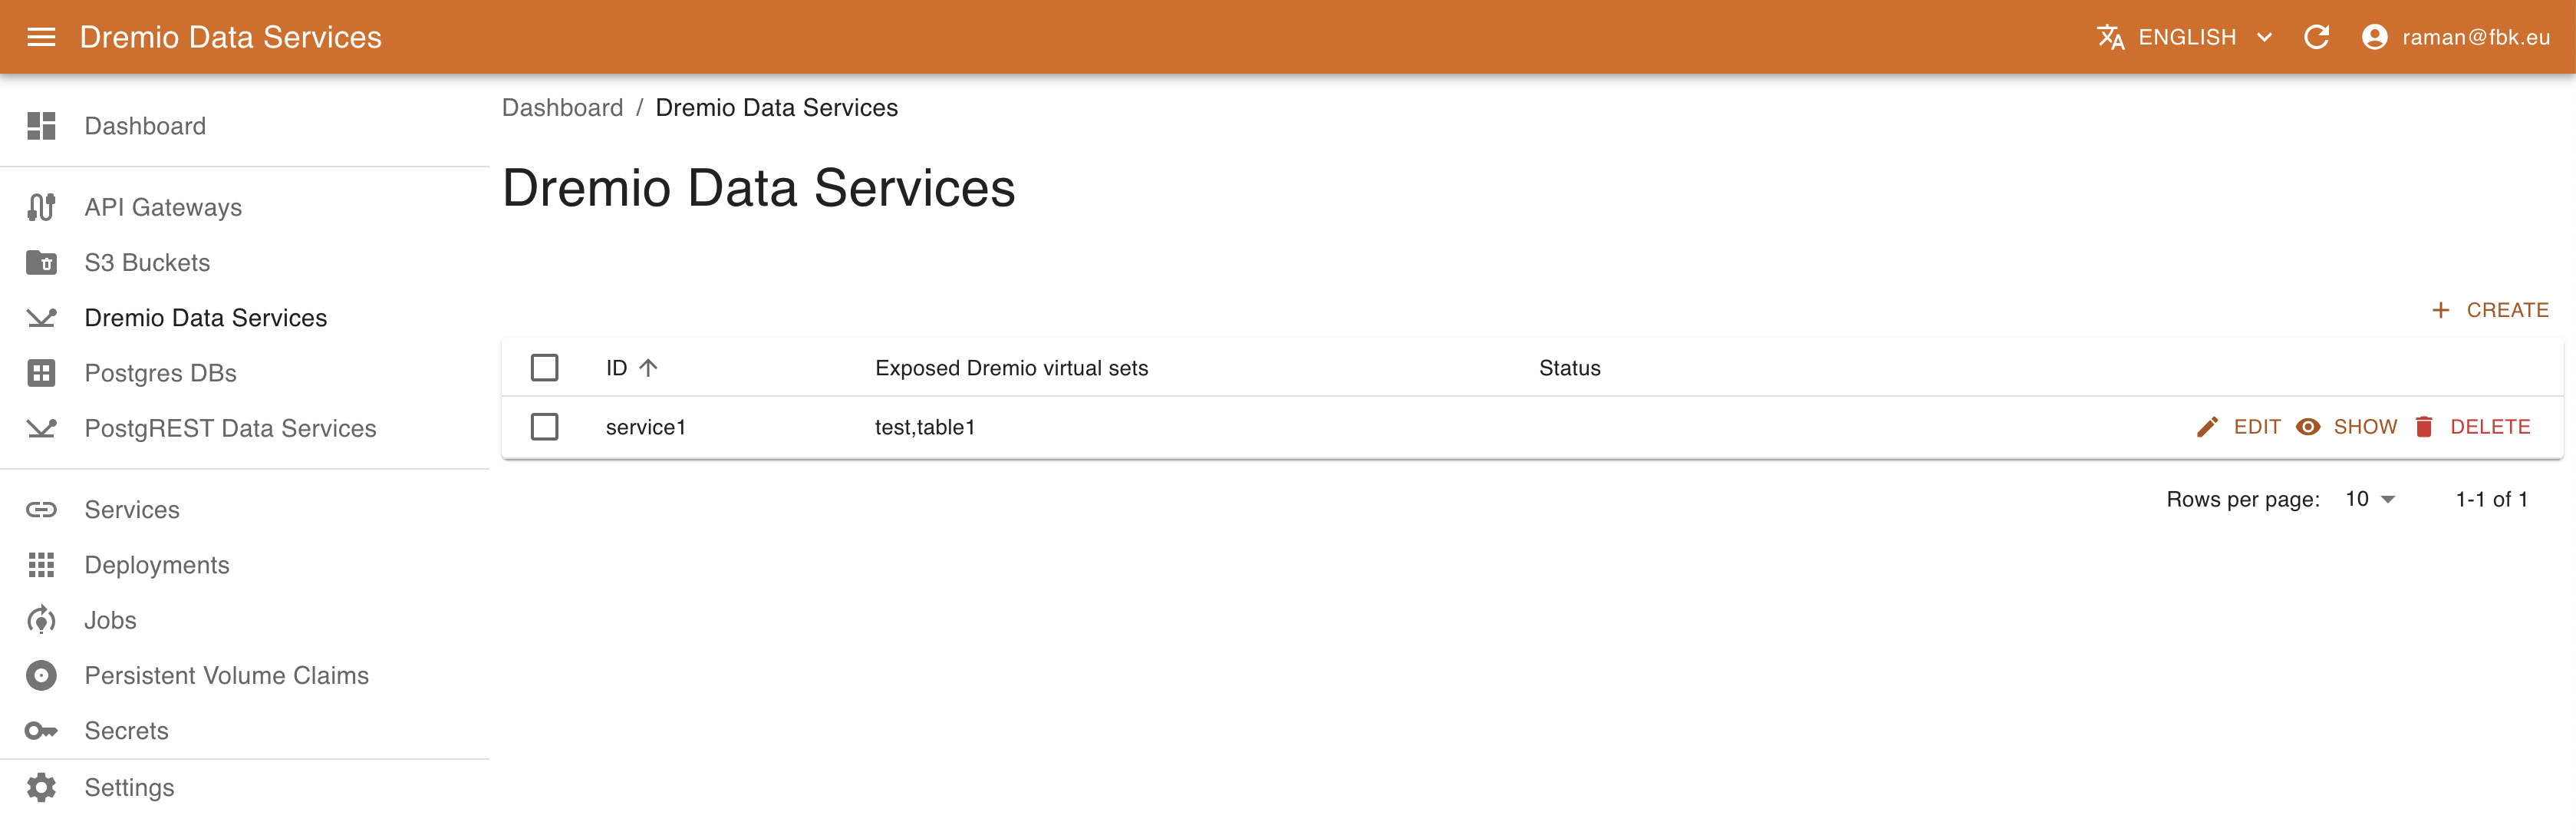Viewport: 2576px width, 835px height.
Task: Click the Persistent Volume Claims icon
Action: 41,674
